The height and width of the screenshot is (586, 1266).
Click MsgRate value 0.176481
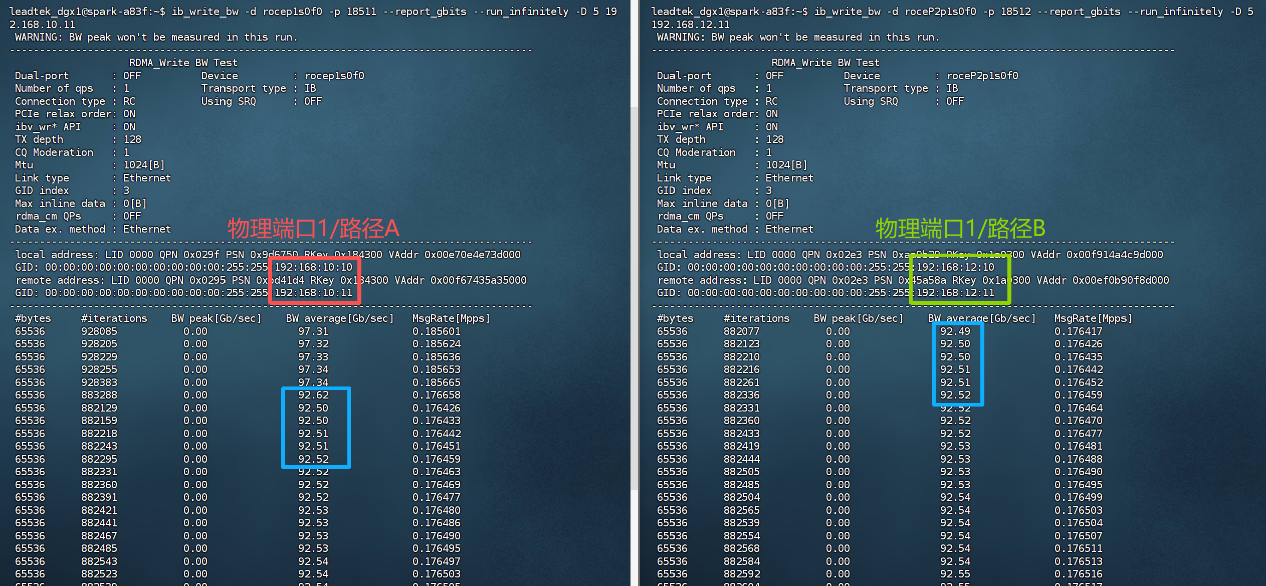coord(1079,446)
